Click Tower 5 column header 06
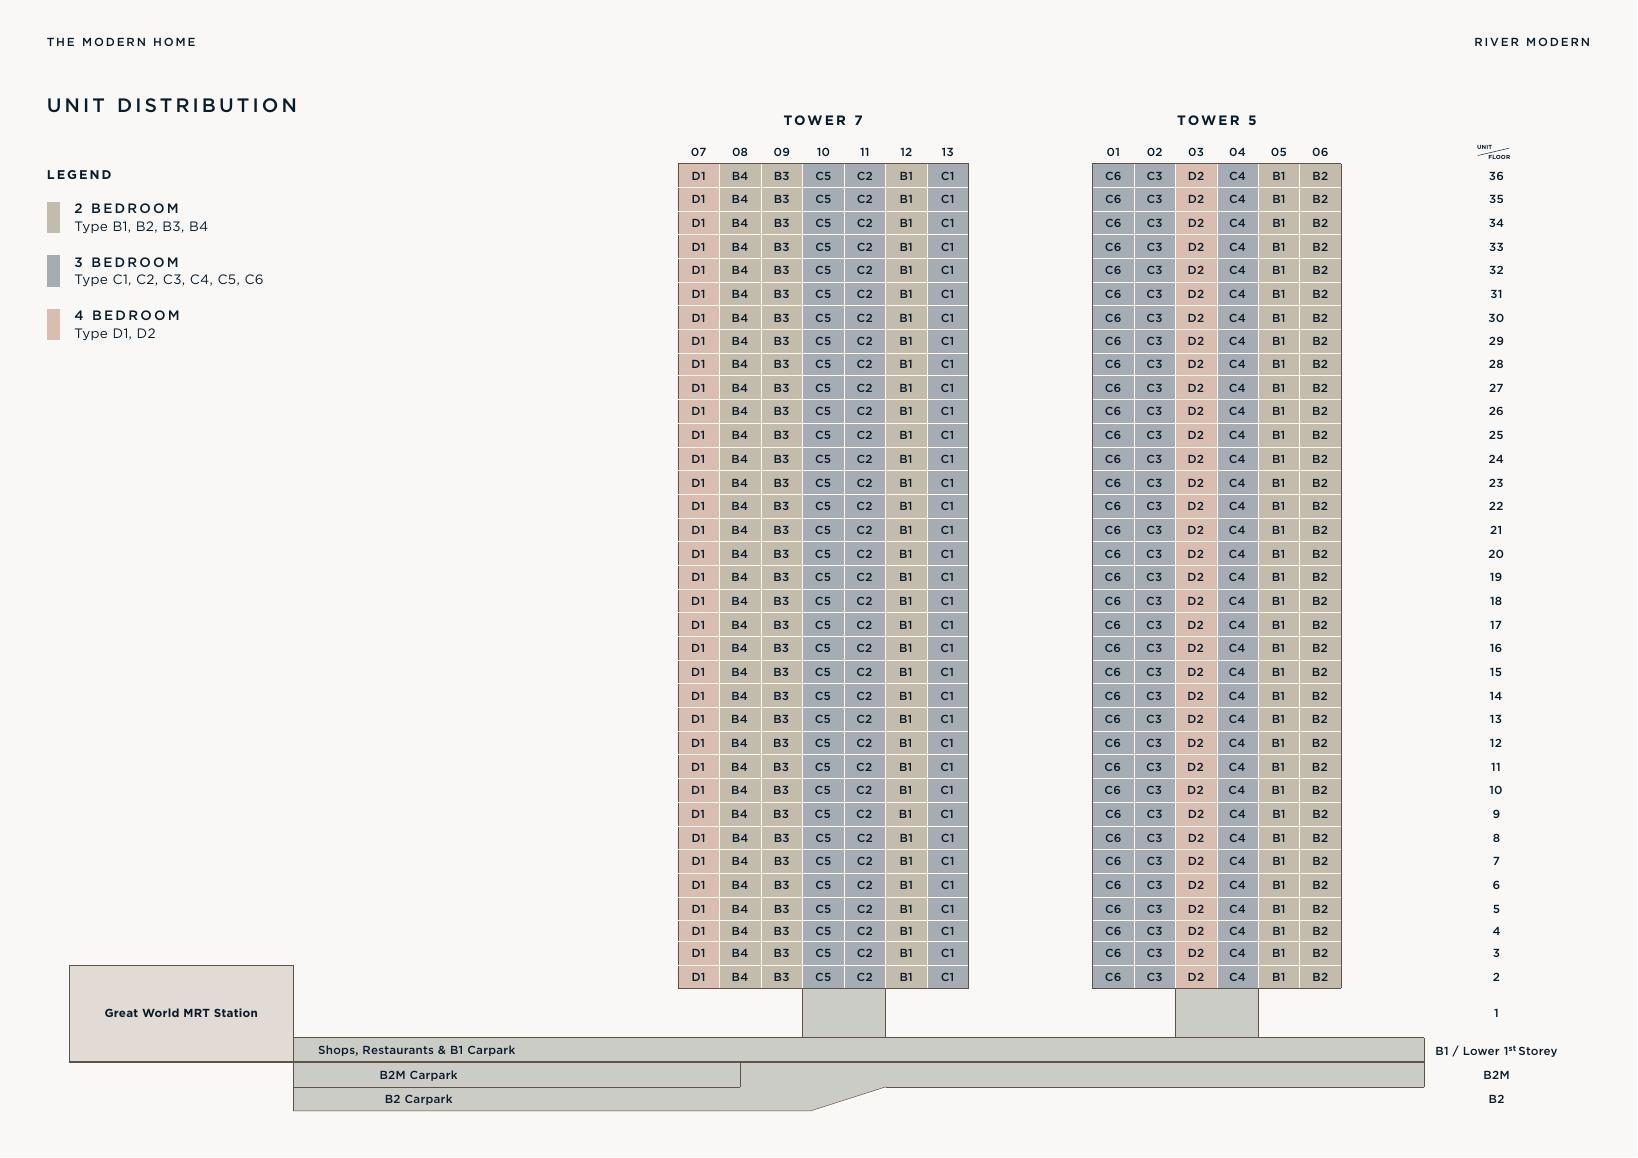 (1320, 152)
